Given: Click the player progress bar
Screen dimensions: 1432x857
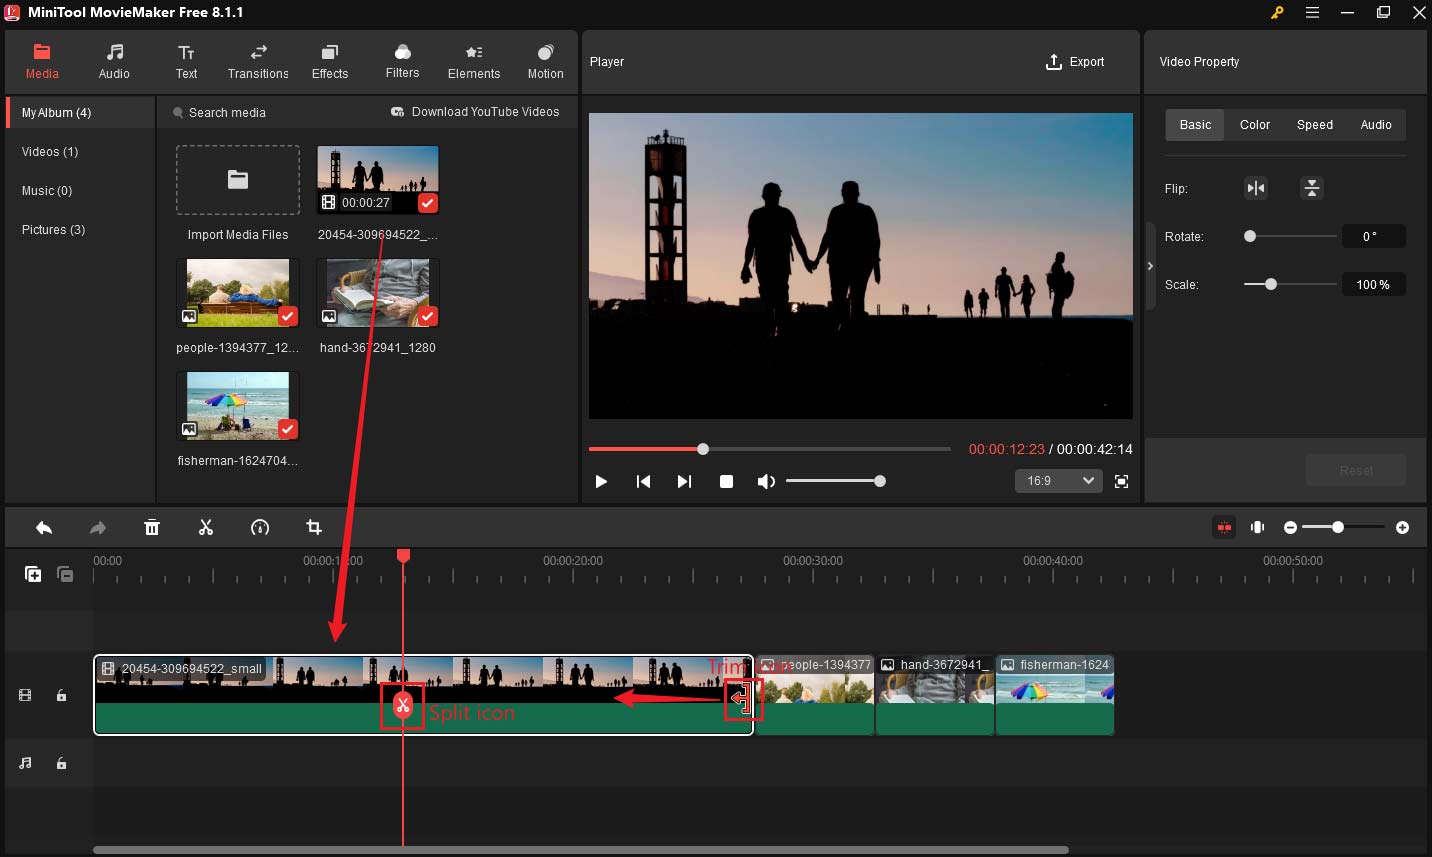Looking at the screenshot, I should (769, 449).
